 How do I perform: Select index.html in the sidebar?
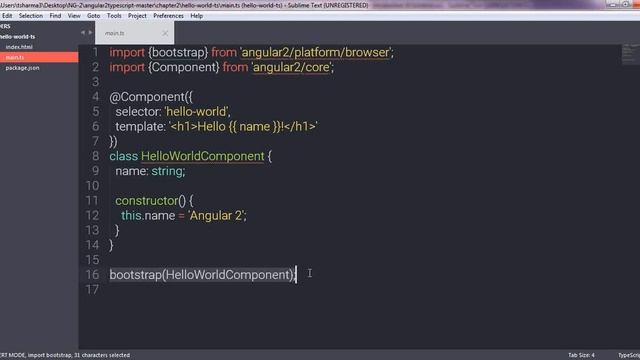coord(19,47)
